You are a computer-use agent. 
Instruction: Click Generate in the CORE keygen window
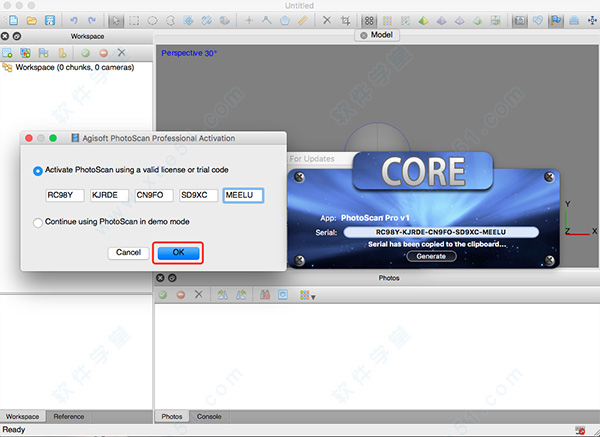[x=431, y=256]
